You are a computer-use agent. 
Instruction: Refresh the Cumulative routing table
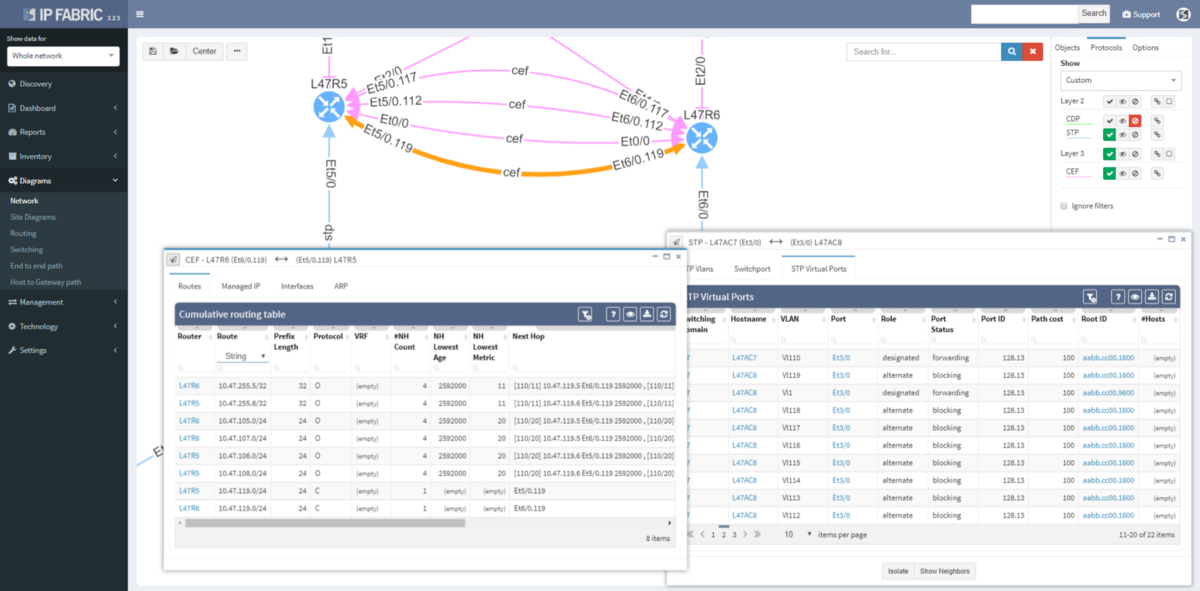663,314
